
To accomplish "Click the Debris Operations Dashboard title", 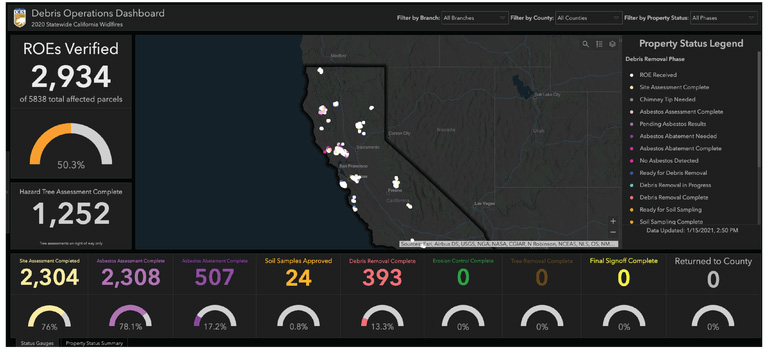I will [98, 13].
